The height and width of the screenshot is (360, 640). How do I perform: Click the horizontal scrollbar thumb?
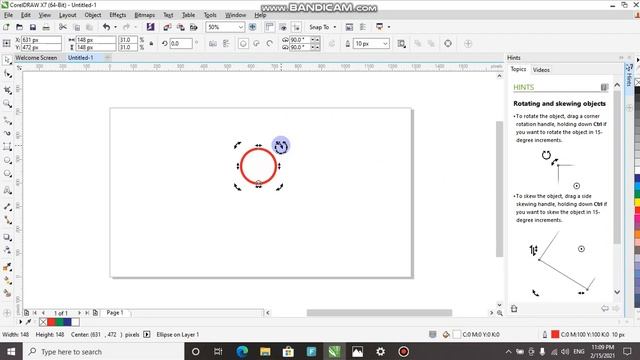click(x=379, y=313)
